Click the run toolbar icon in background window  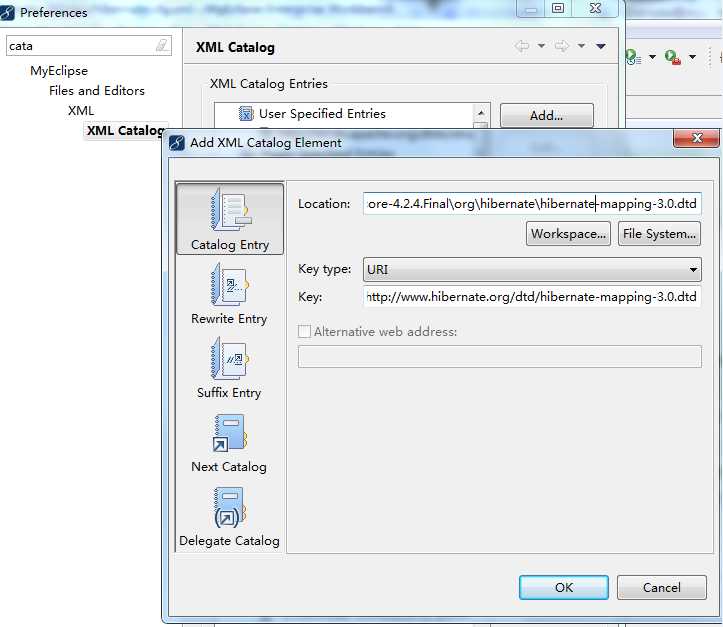tap(633, 57)
